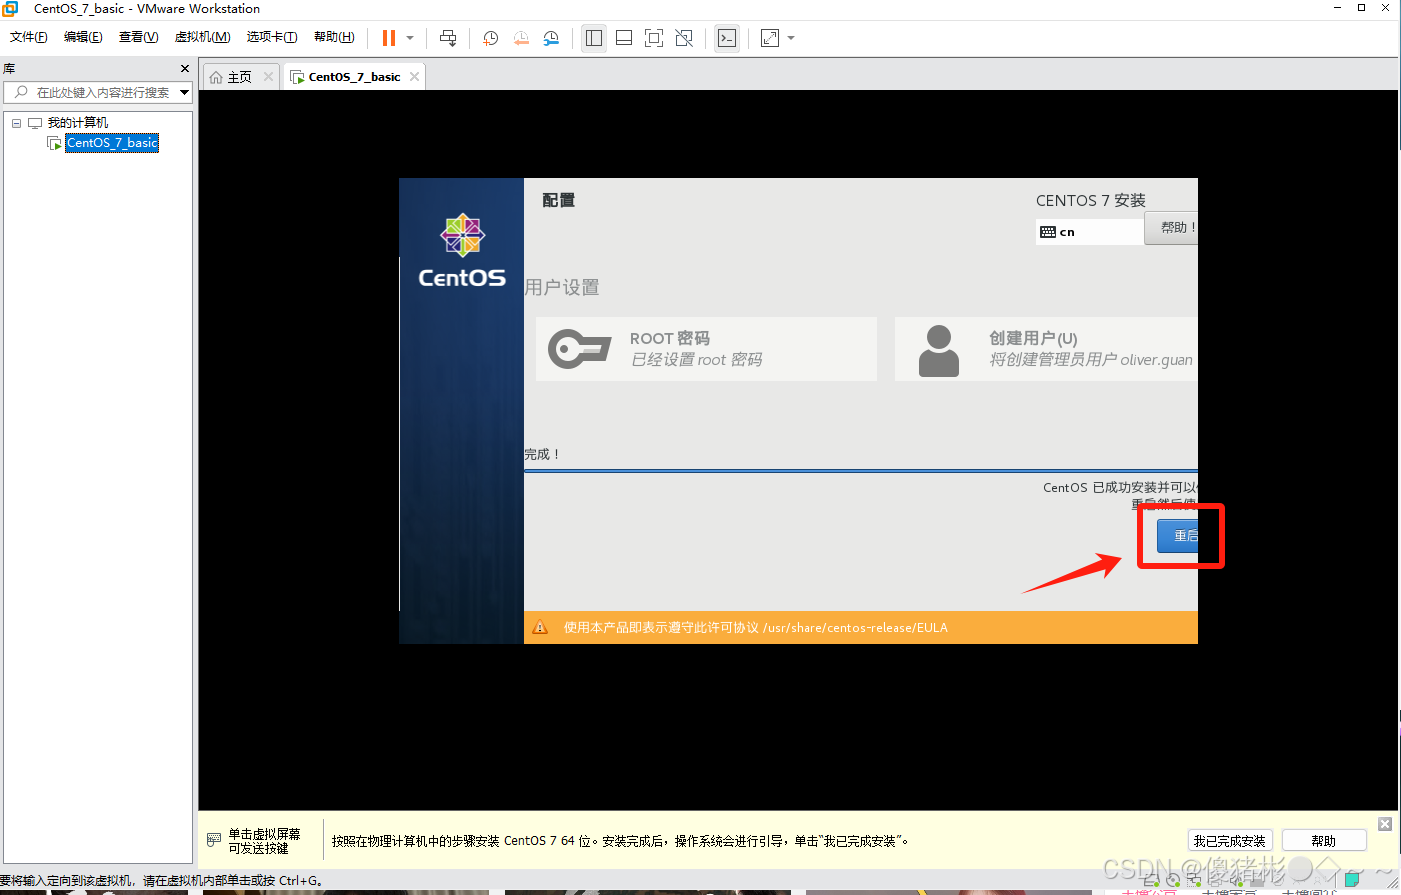Close the 主页 tab
Image resolution: width=1401 pixels, height=895 pixels.
coord(268,77)
